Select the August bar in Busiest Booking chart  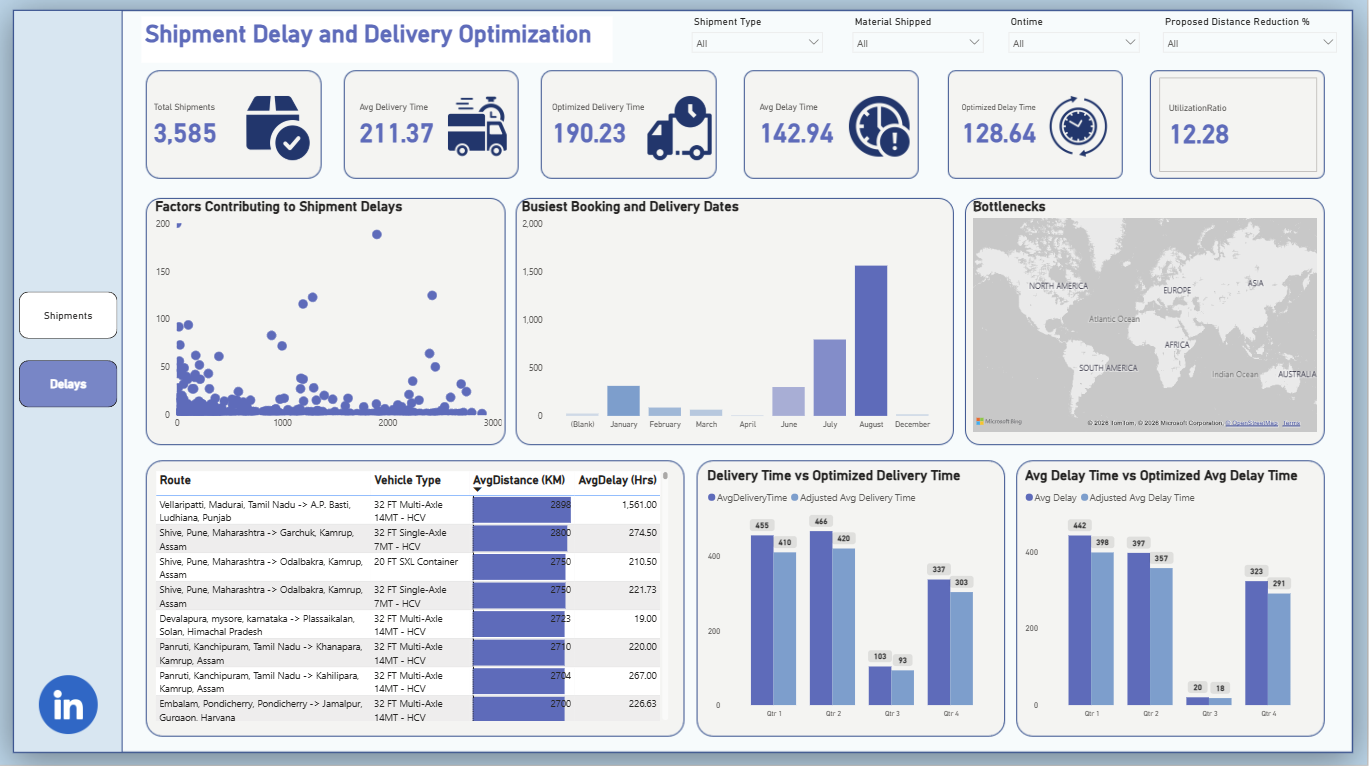870,340
